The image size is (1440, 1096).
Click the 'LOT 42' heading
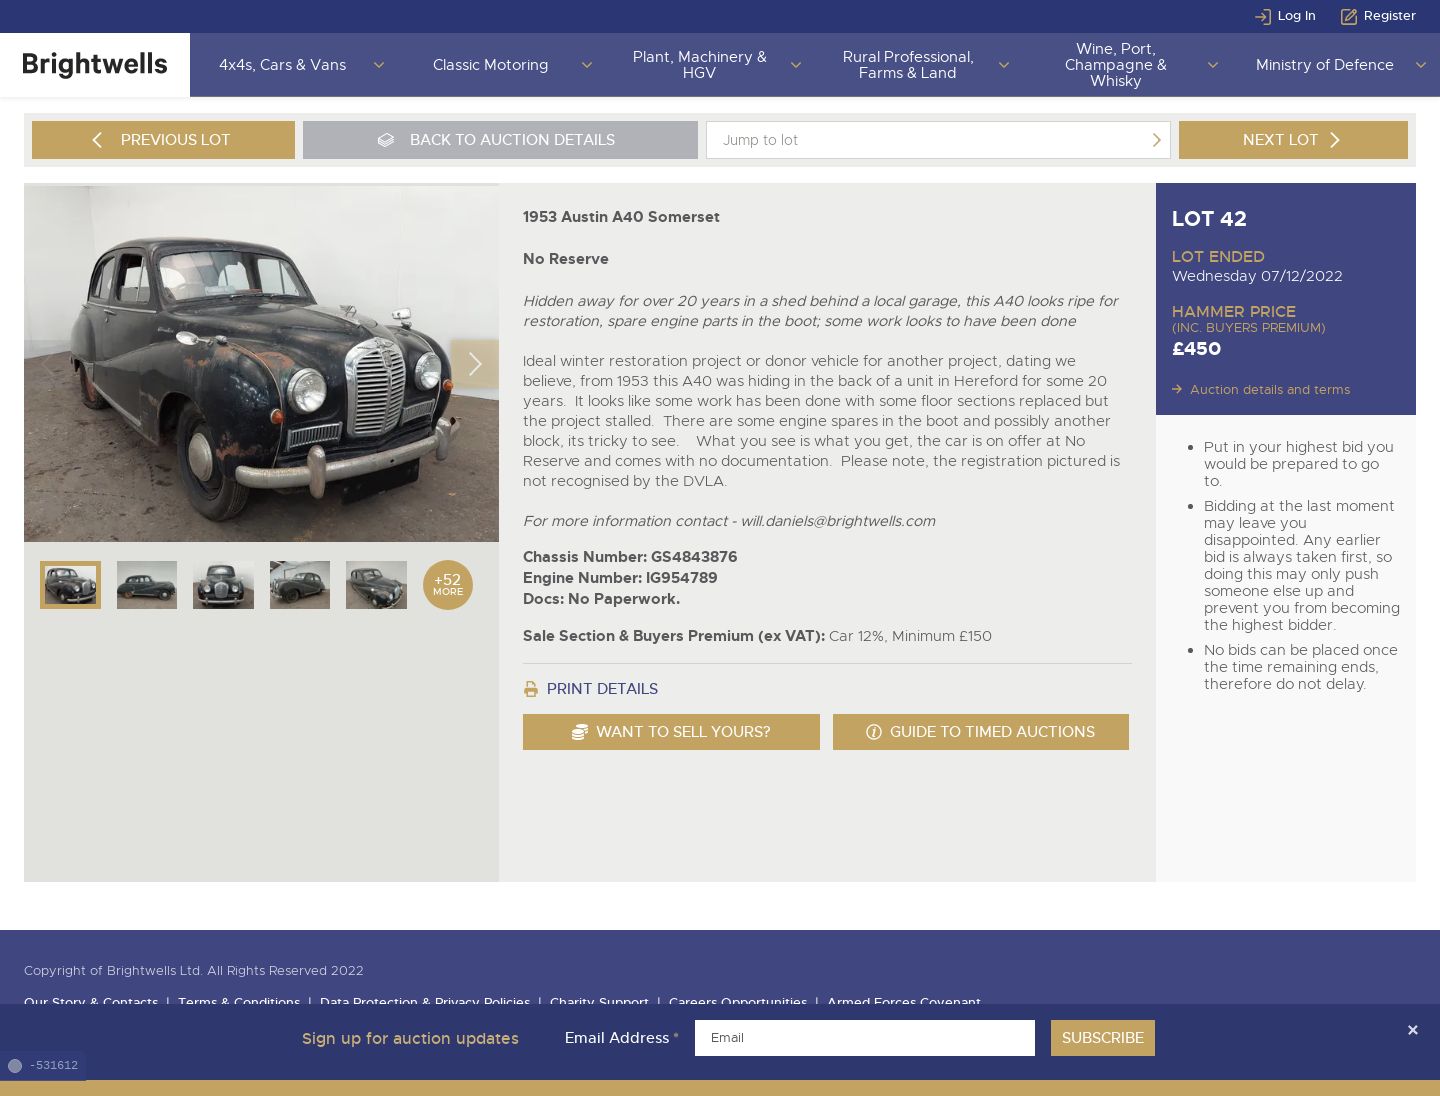coord(1209,219)
